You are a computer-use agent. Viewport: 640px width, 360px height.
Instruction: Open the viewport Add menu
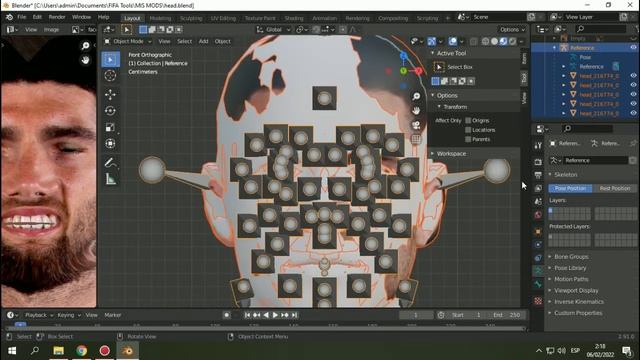coord(203,41)
